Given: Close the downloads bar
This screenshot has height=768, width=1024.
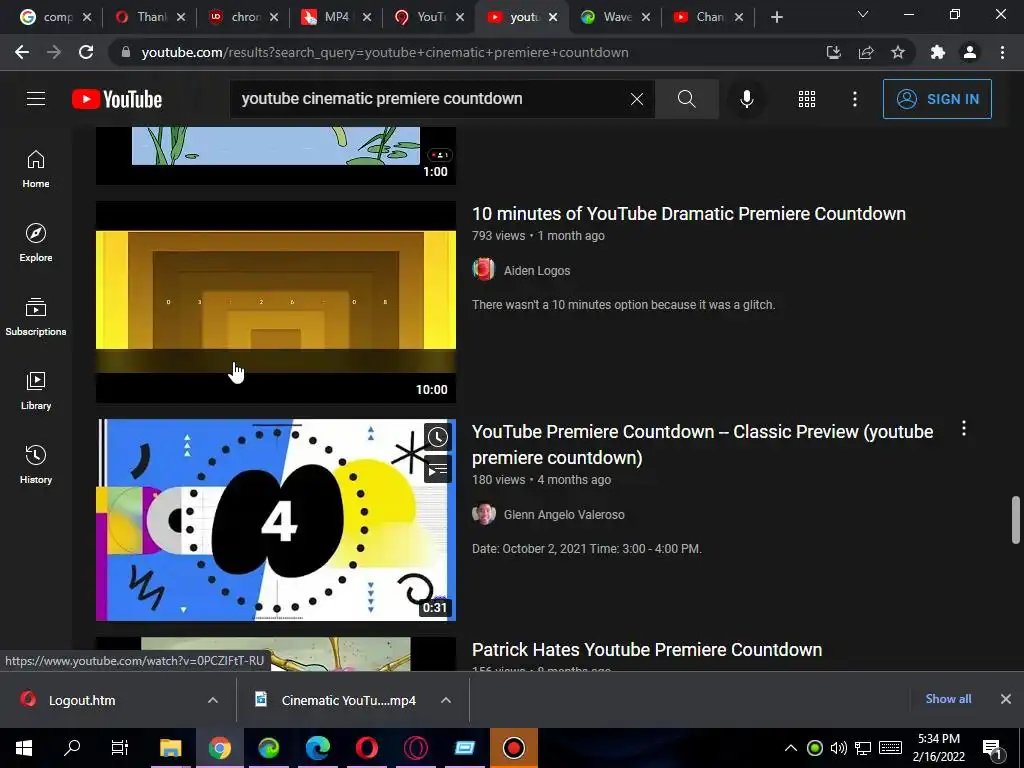Looking at the screenshot, I should click(x=1006, y=699).
